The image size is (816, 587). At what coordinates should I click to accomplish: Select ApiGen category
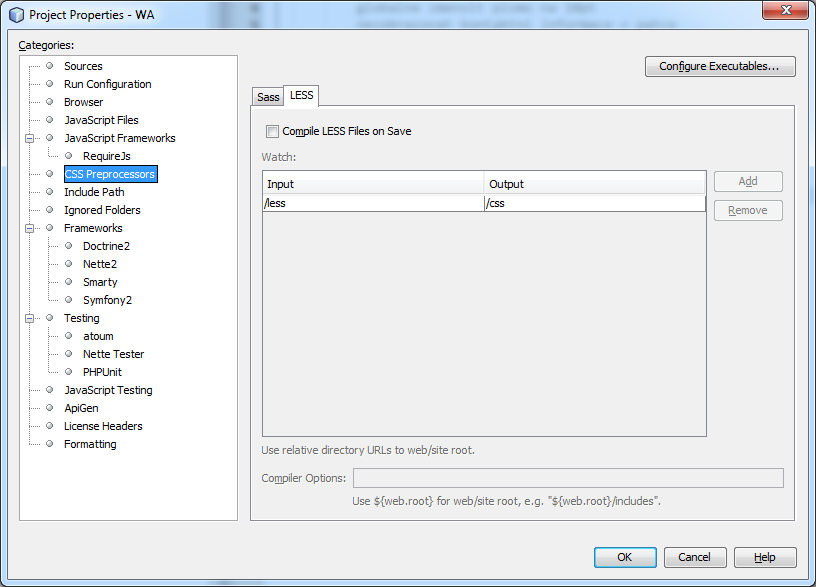click(81, 409)
